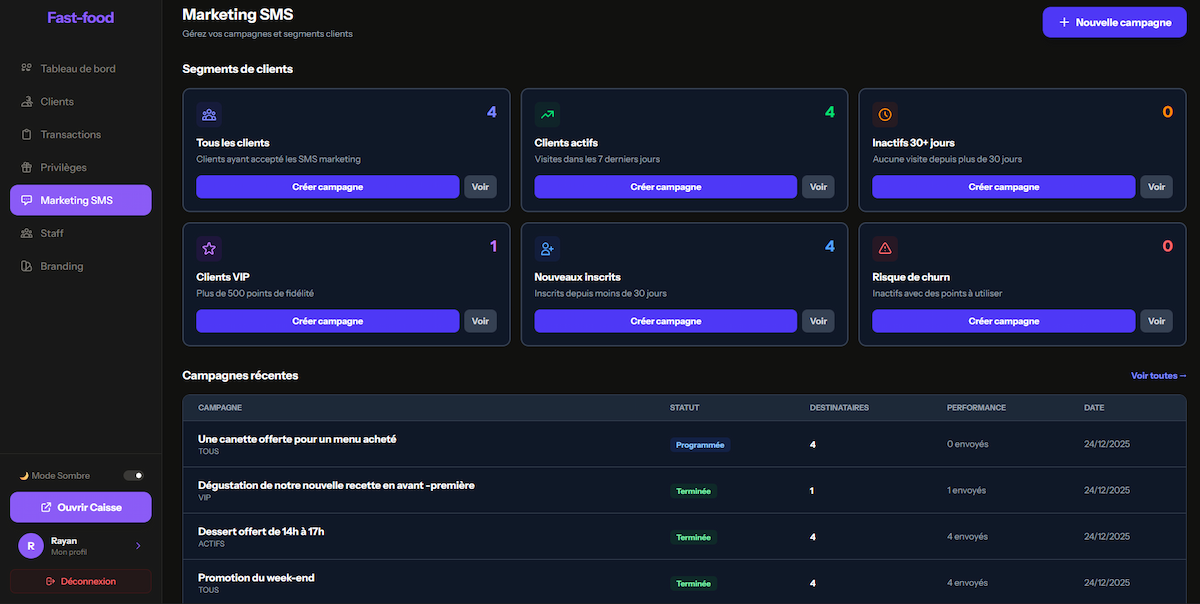
Task: Click the Nouvelle campagne button
Action: 1114,22
